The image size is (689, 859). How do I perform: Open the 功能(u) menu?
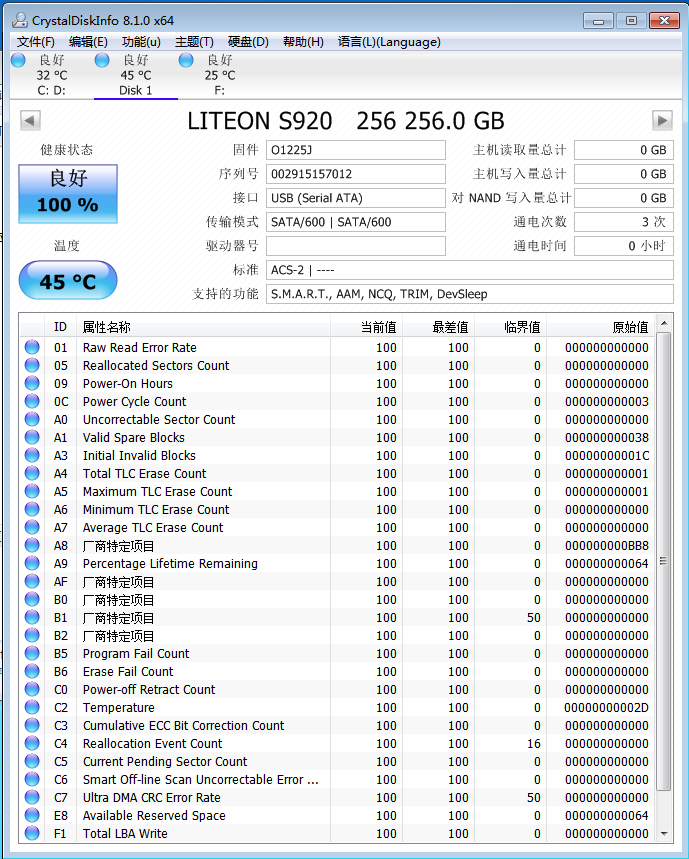point(141,42)
